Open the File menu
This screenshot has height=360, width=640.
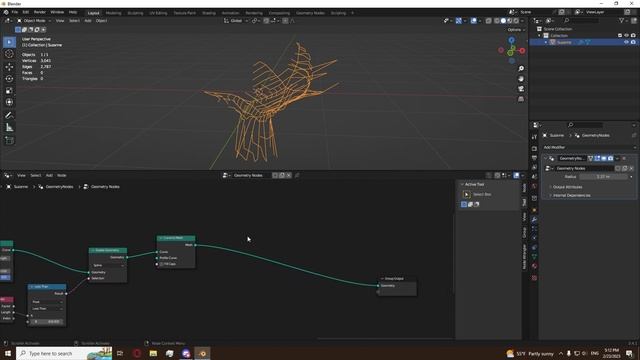(x=15, y=12)
